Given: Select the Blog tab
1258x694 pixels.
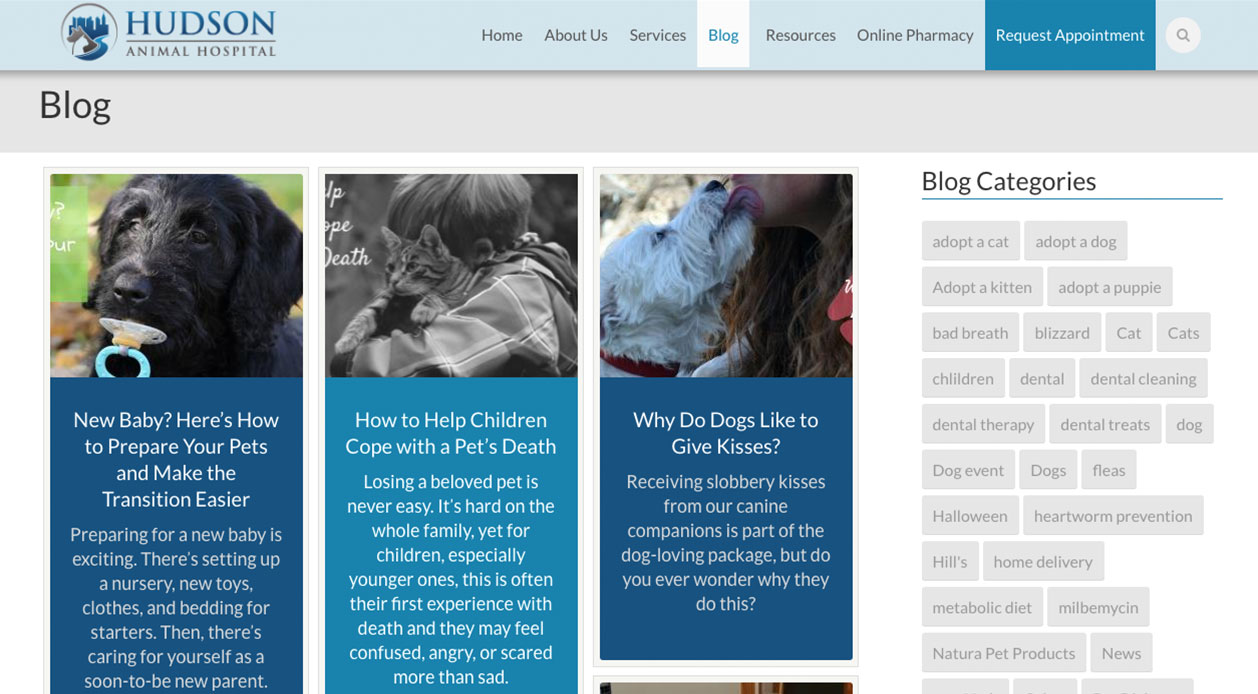Looking at the screenshot, I should 723,35.
